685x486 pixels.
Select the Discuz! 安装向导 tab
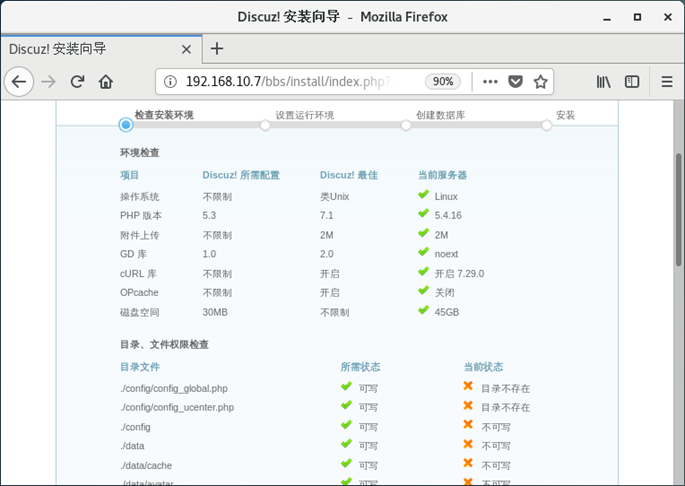coord(101,49)
